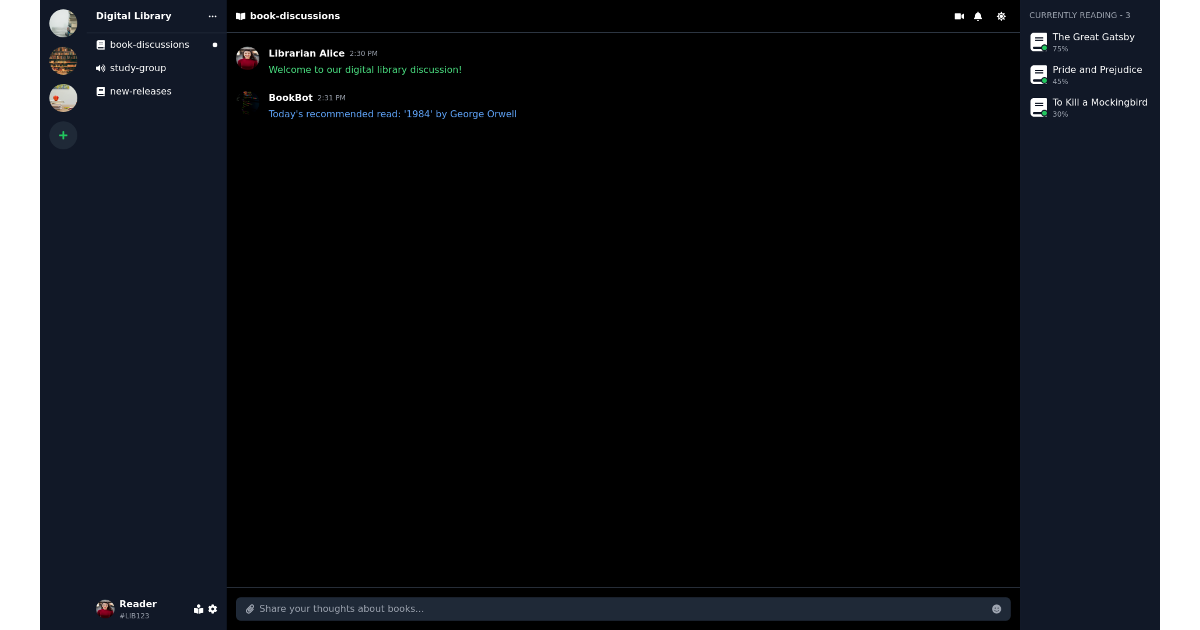The height and width of the screenshot is (630, 1200).
Task: Start a video call in book-discussions
Action: tap(959, 16)
